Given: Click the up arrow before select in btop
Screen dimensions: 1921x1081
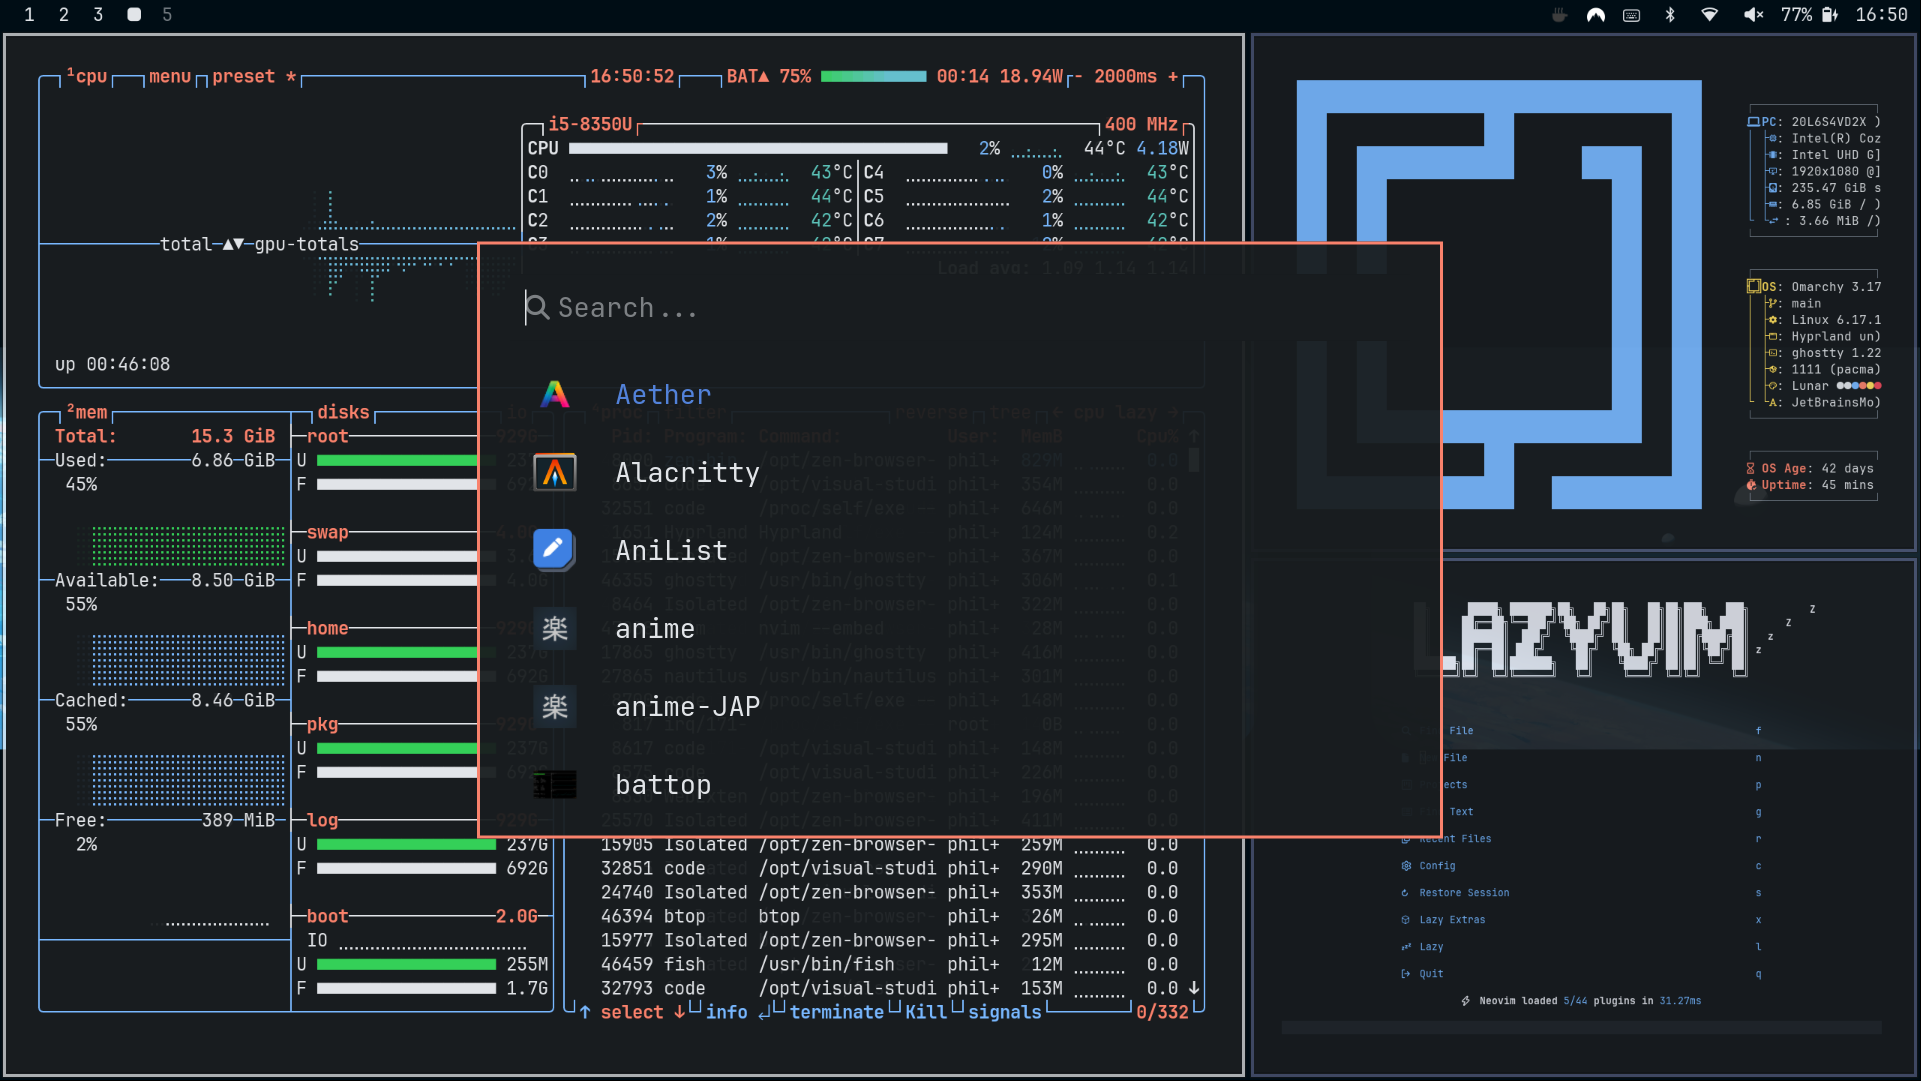Looking at the screenshot, I should (x=585, y=1012).
